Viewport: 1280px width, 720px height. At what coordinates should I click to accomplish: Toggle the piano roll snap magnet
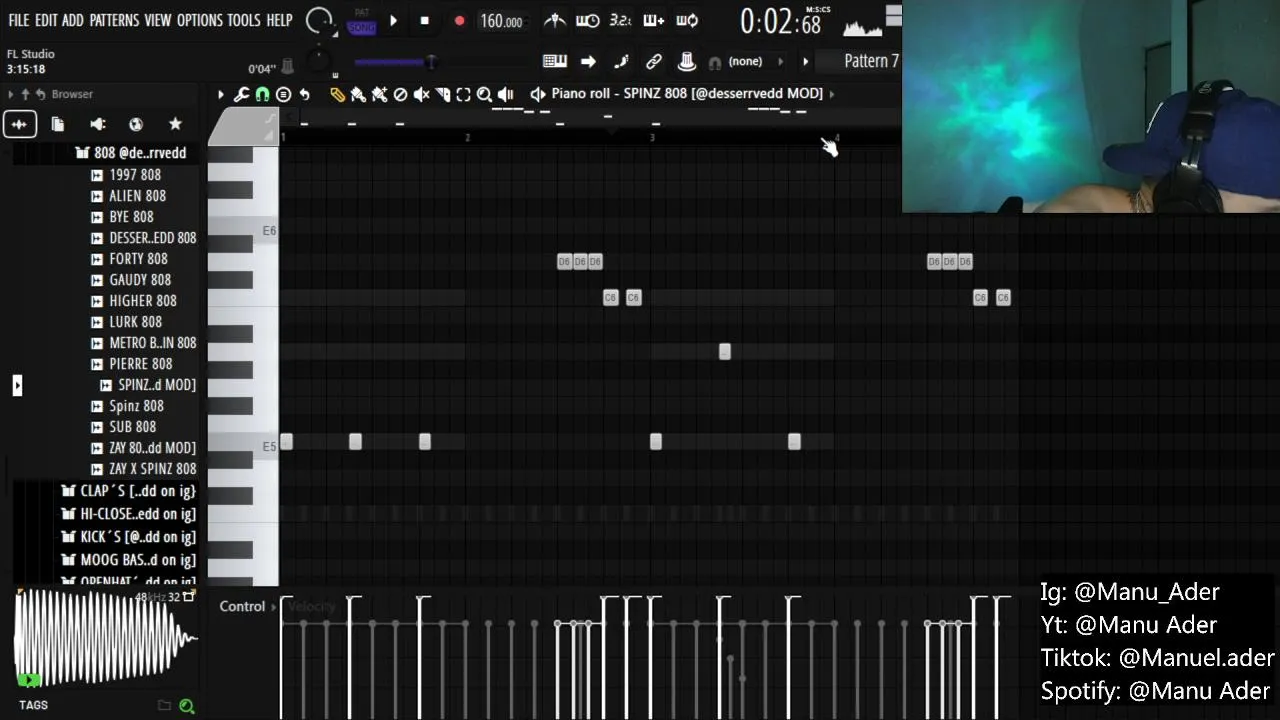[262, 94]
